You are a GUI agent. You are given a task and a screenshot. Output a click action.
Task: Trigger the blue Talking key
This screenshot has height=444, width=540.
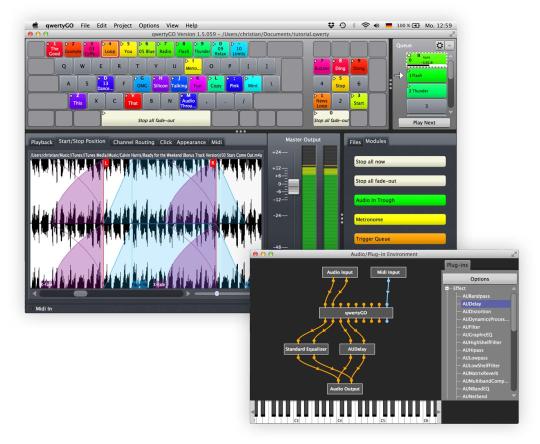(179, 84)
